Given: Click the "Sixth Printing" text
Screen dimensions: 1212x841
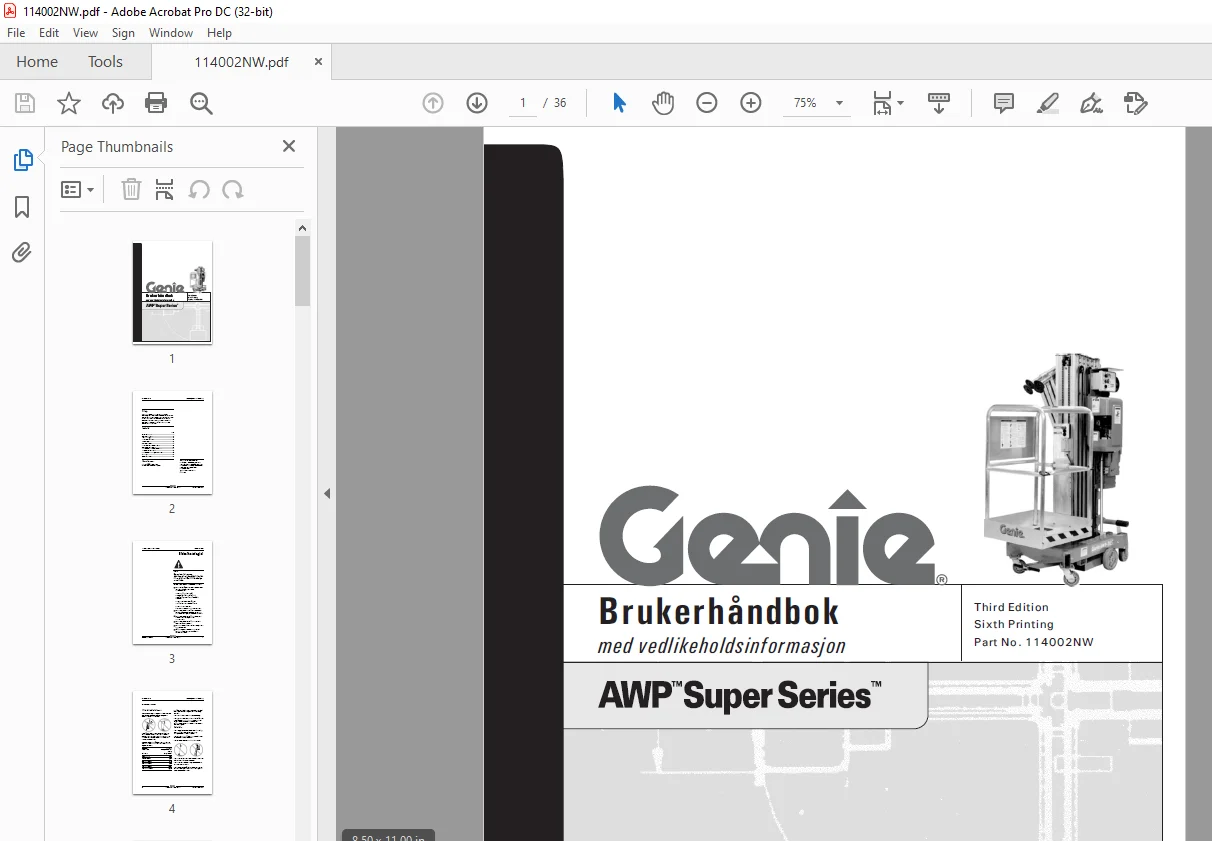Looking at the screenshot, I should click(1013, 624).
